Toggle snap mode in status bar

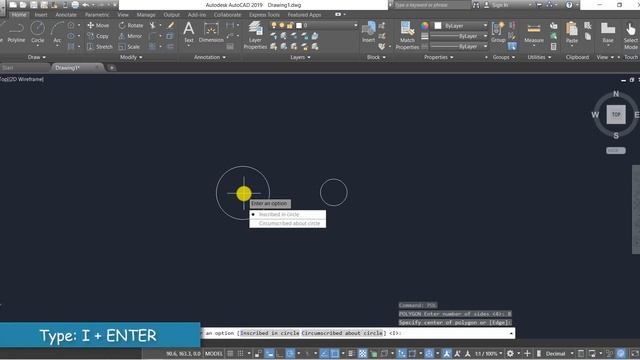pyautogui.click(x=241, y=353)
